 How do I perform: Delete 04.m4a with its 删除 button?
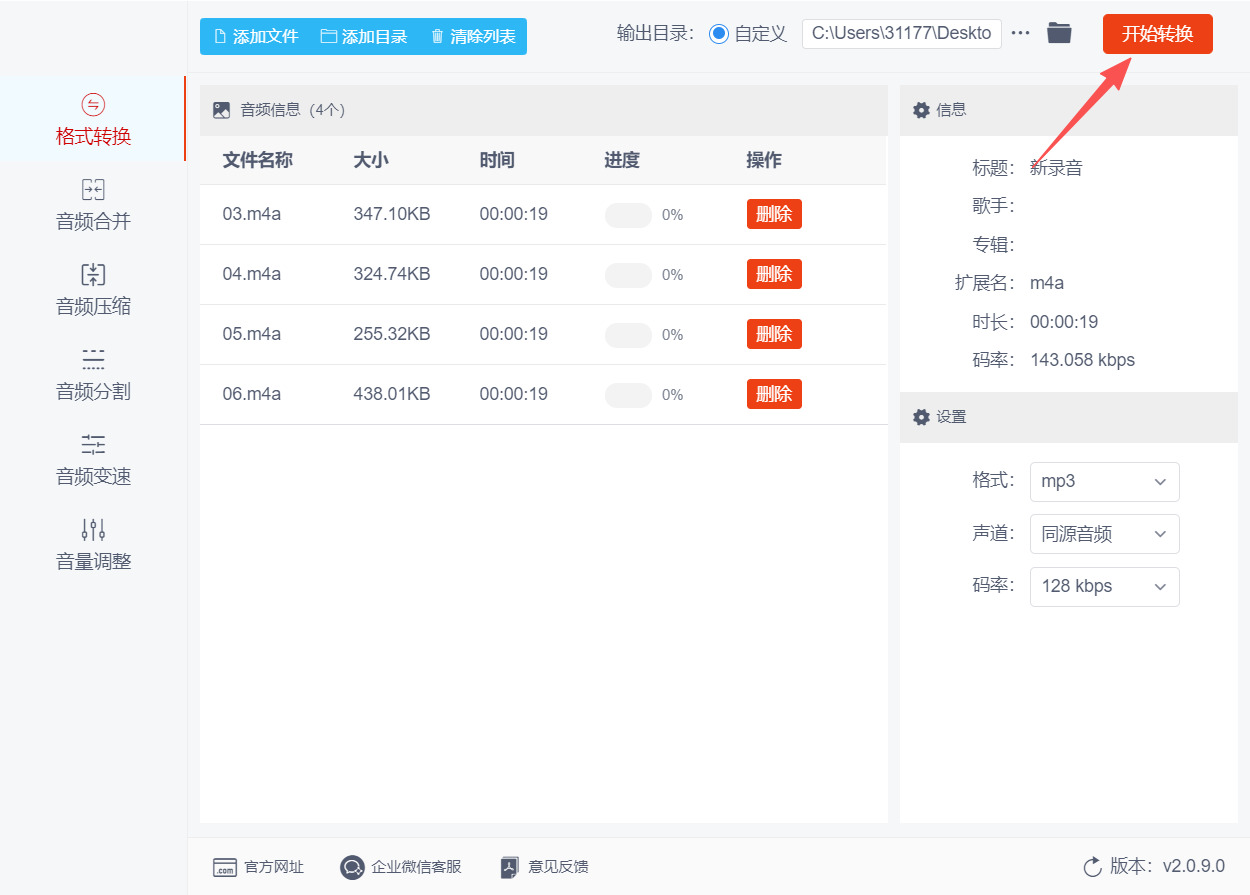click(x=774, y=274)
